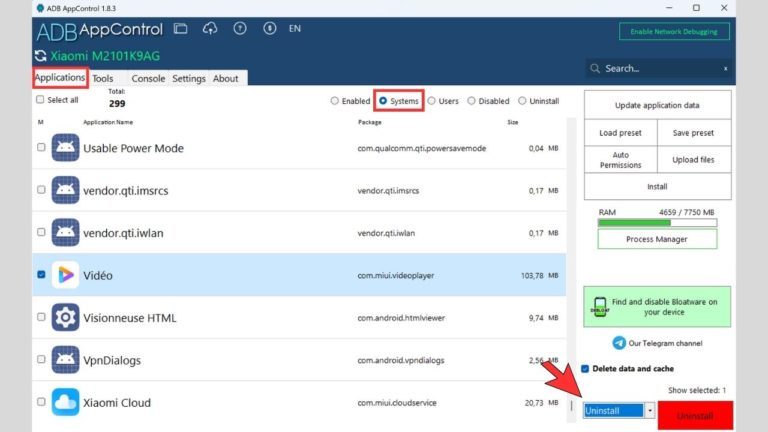The width and height of the screenshot is (768, 432).
Task: Sort by Package column header
Action: [x=369, y=122]
